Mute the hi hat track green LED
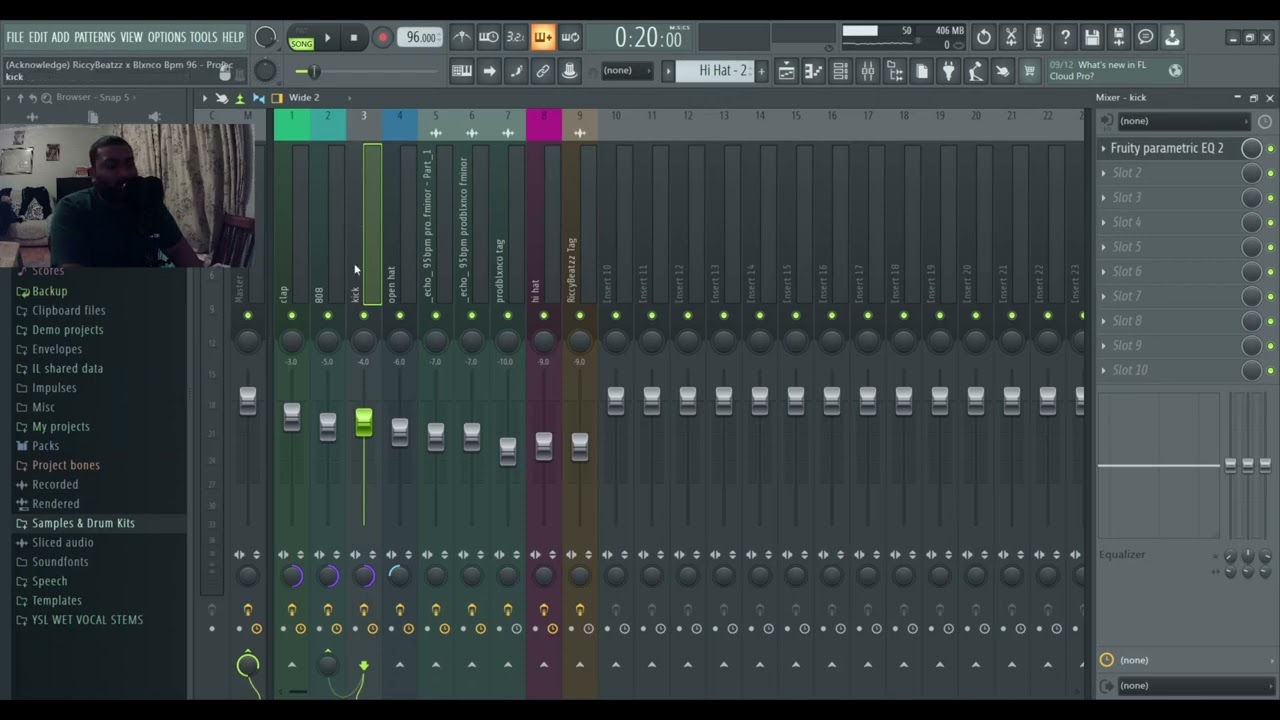The width and height of the screenshot is (1280, 720). pyautogui.click(x=544, y=316)
